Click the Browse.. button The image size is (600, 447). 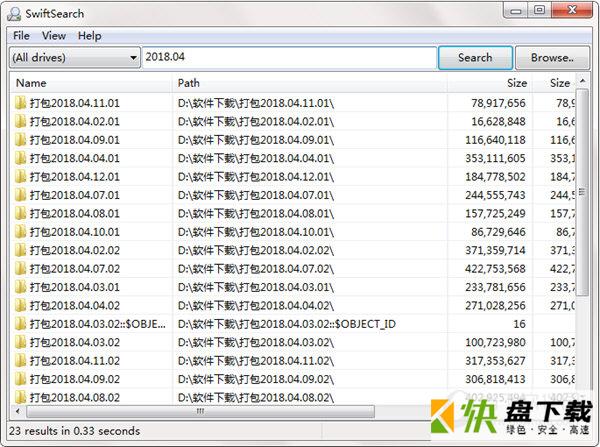(552, 58)
